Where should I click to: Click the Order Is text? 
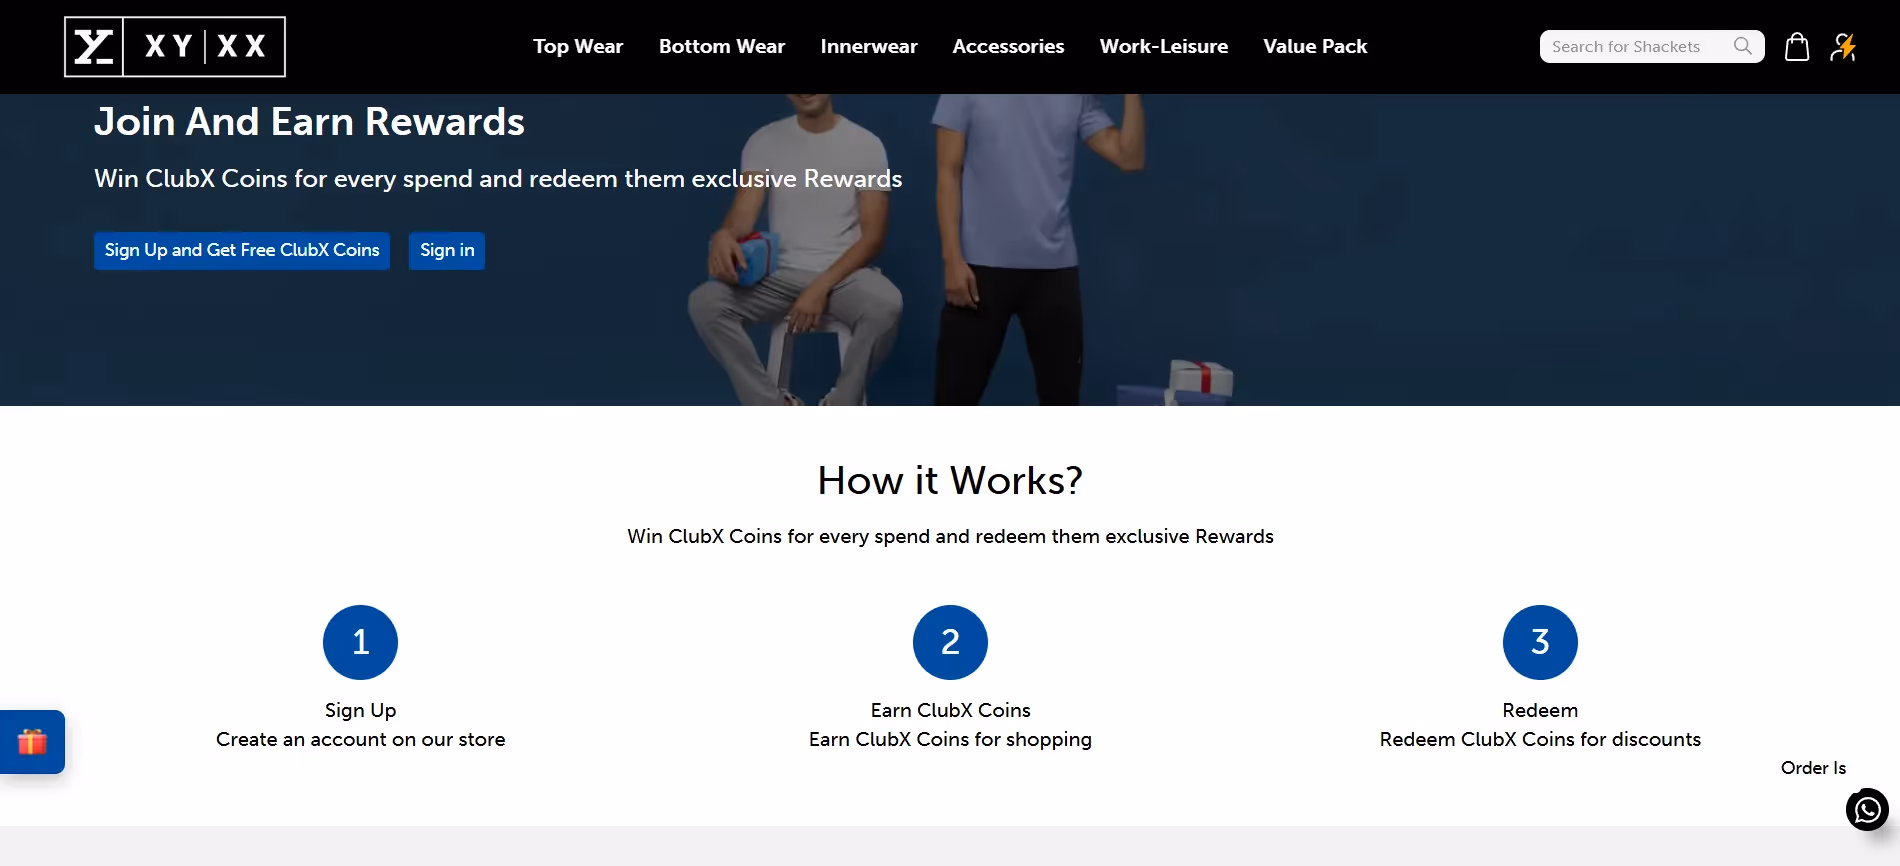[x=1813, y=768]
